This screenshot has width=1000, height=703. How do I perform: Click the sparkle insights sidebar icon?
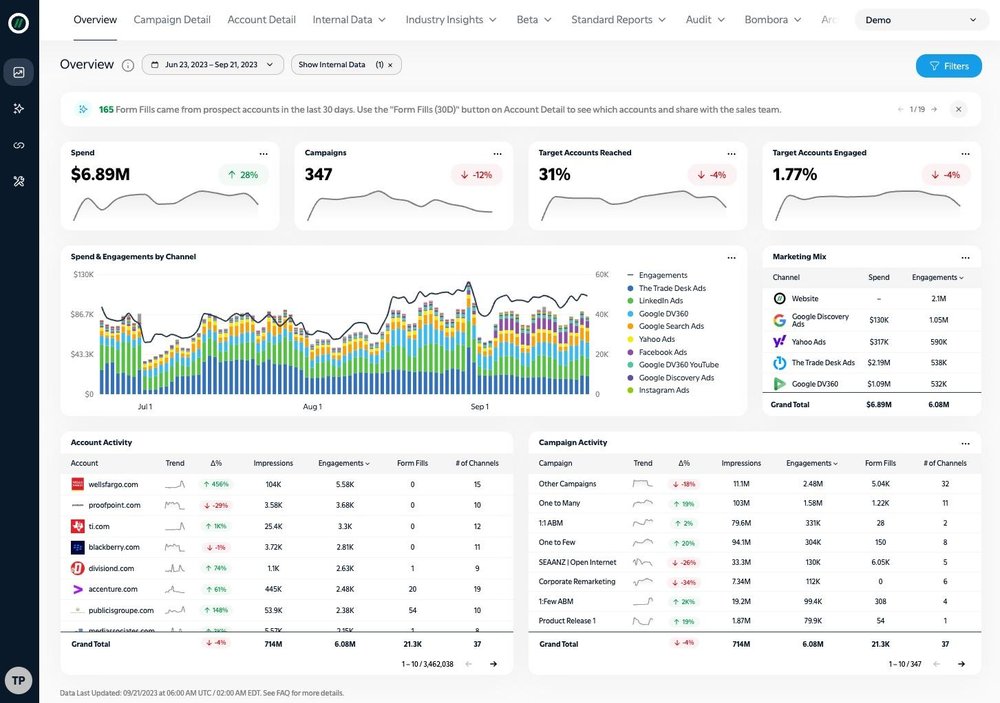pyautogui.click(x=18, y=108)
